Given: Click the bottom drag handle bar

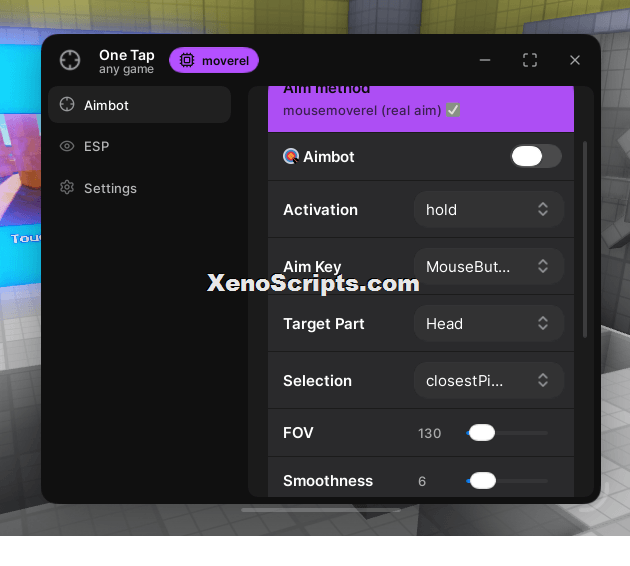Looking at the screenshot, I should [321, 510].
